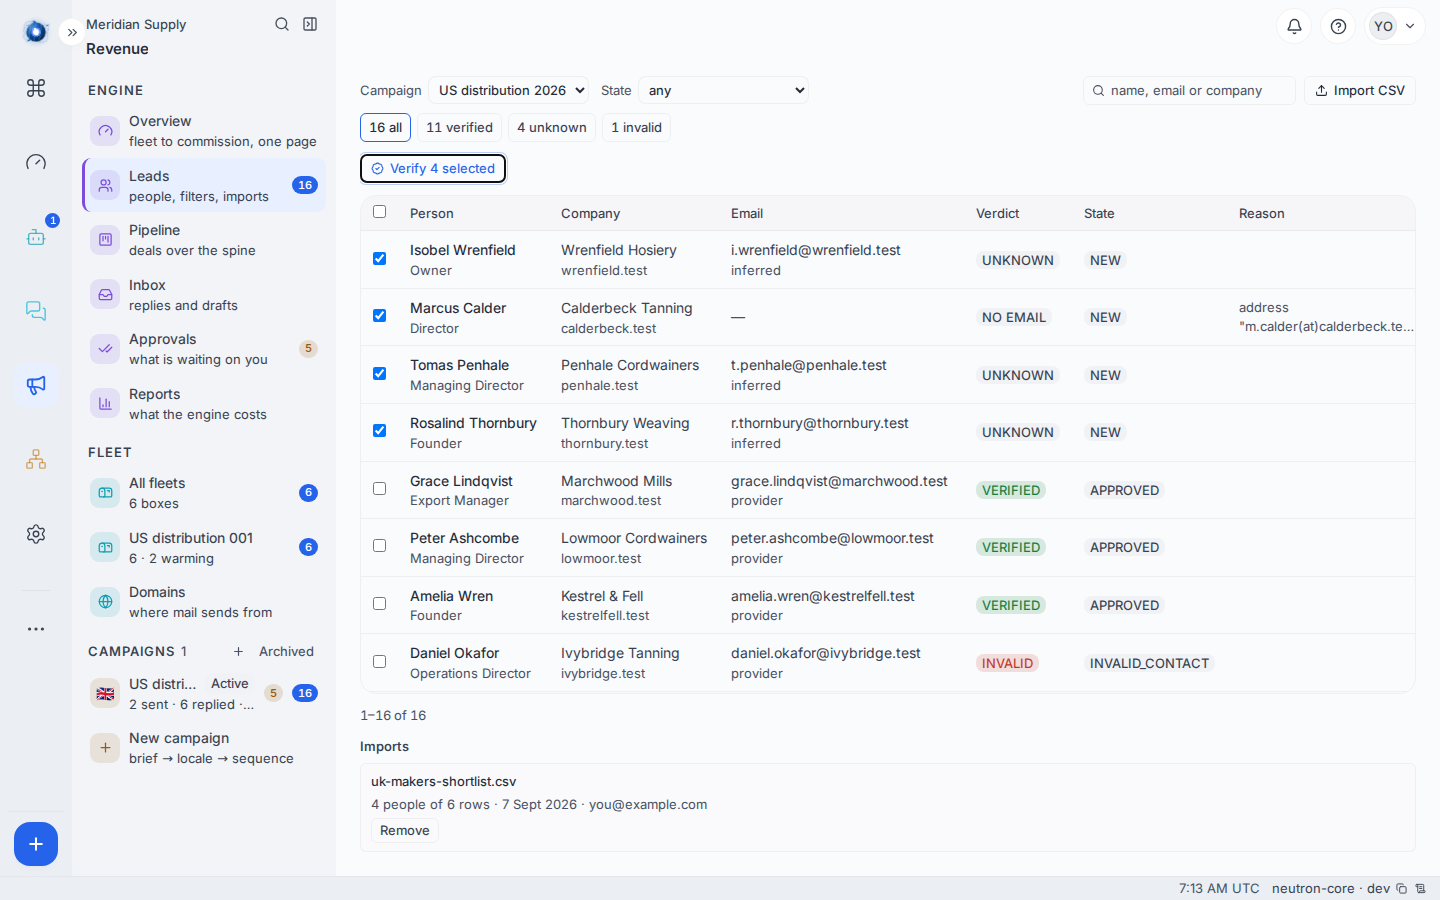Select the 11 verified filter tab
Image resolution: width=1440 pixels, height=900 pixels.
pos(459,127)
